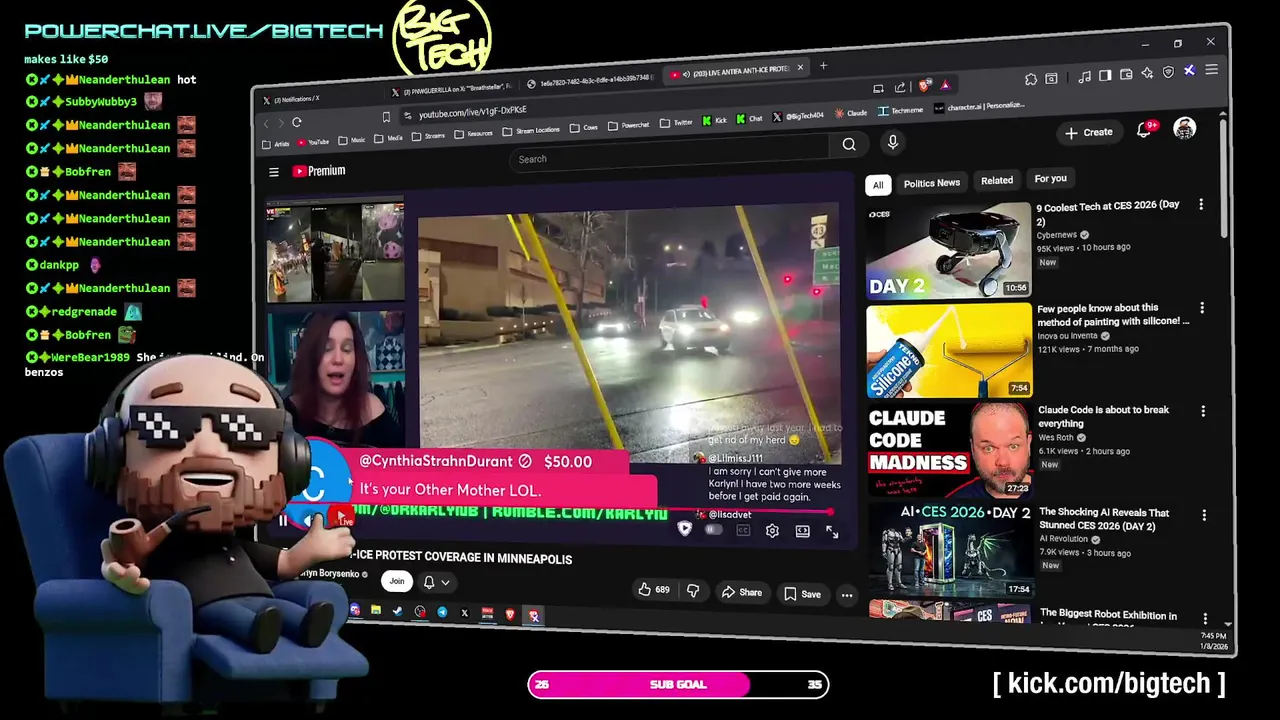Click the browser address bar URL

[x=472, y=113]
